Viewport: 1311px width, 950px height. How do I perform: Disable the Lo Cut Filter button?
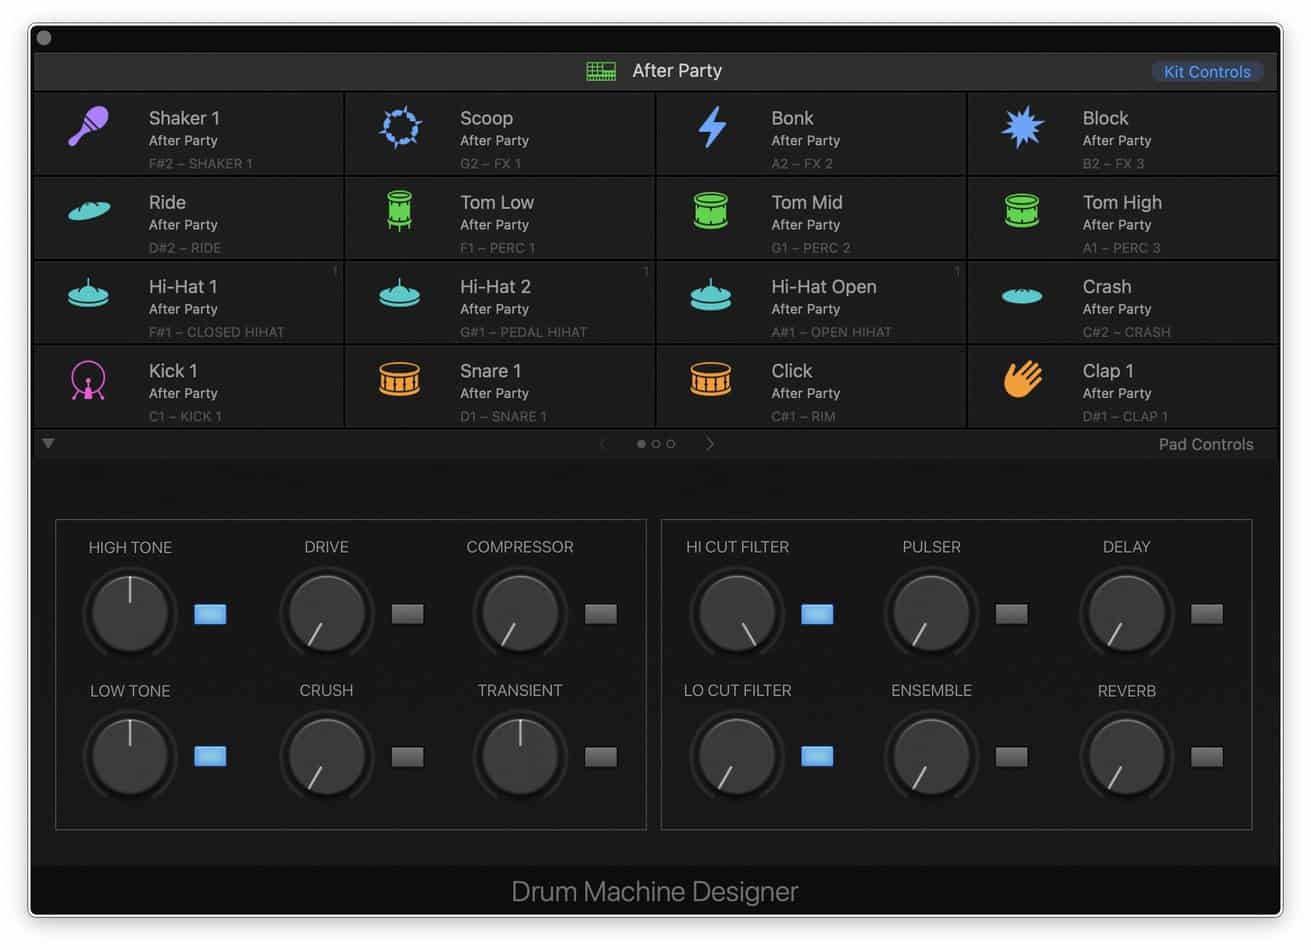click(817, 757)
